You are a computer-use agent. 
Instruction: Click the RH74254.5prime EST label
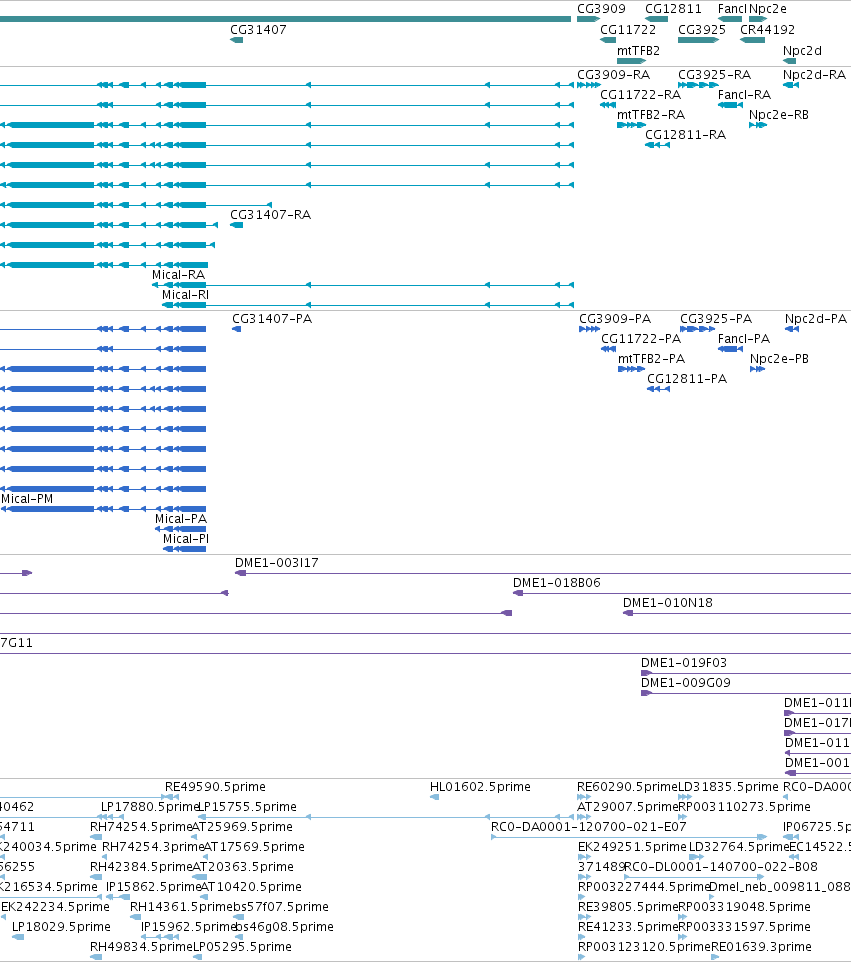tap(141, 827)
